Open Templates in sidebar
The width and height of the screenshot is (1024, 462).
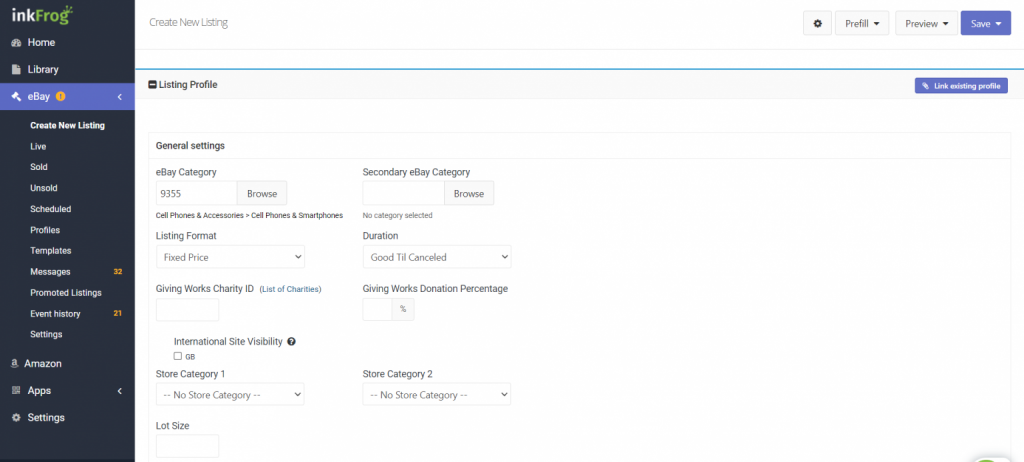tap(51, 251)
